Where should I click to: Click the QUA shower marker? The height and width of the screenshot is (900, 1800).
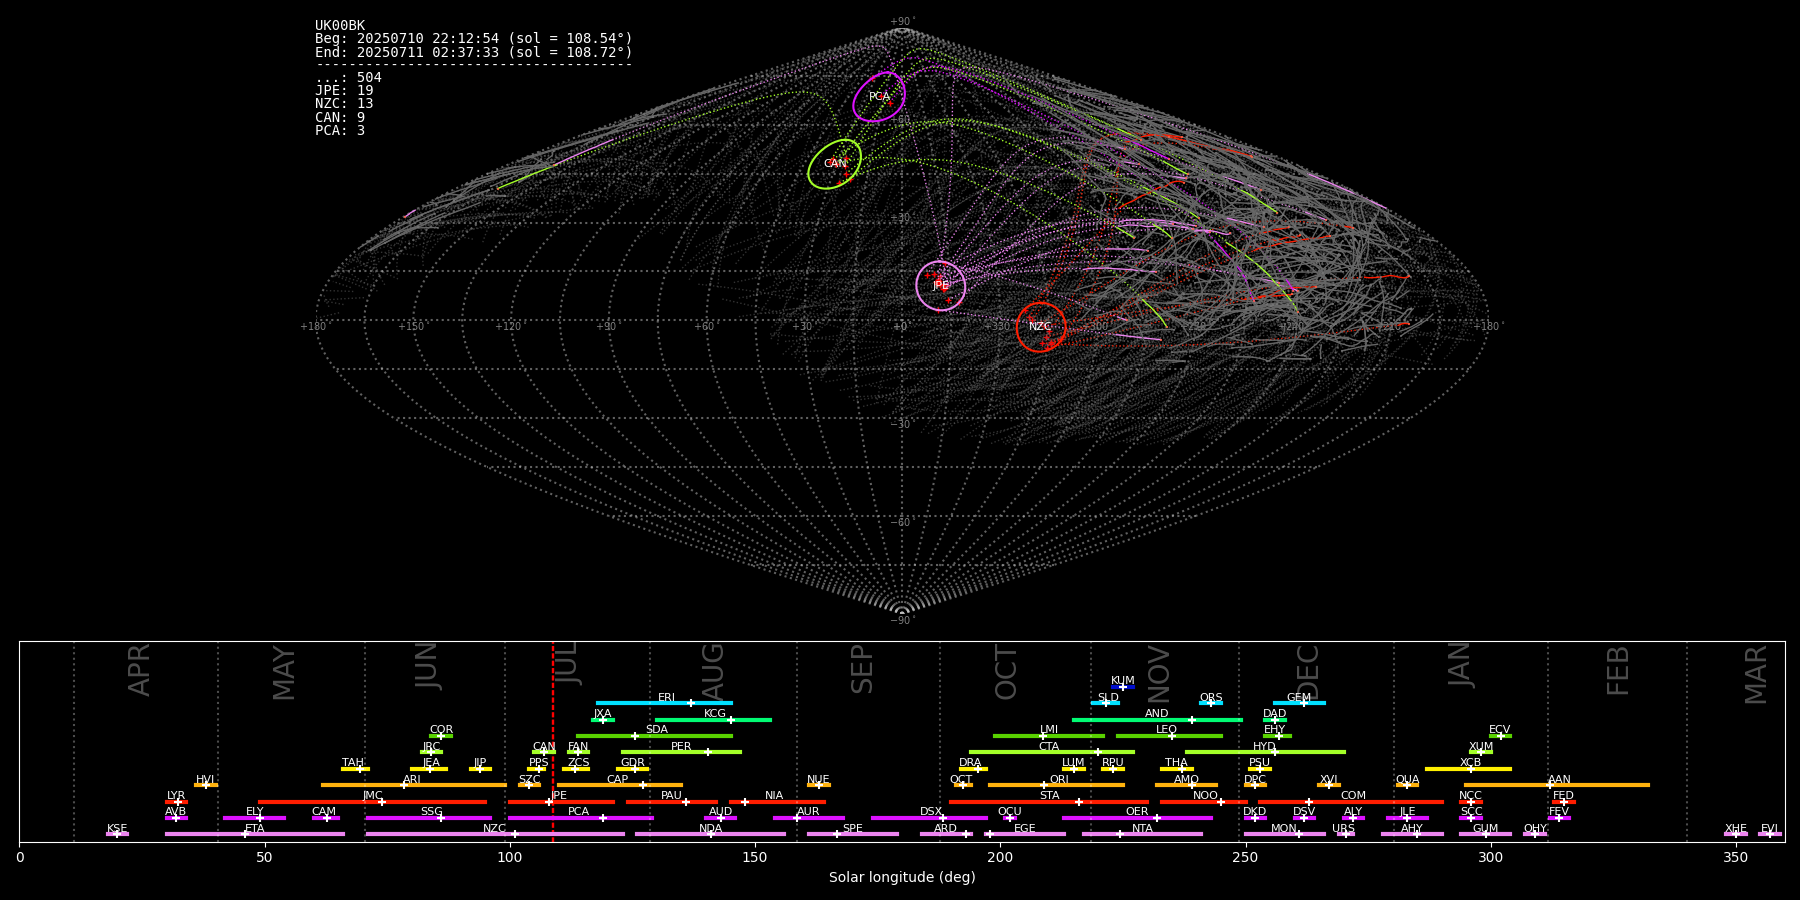[1407, 785]
